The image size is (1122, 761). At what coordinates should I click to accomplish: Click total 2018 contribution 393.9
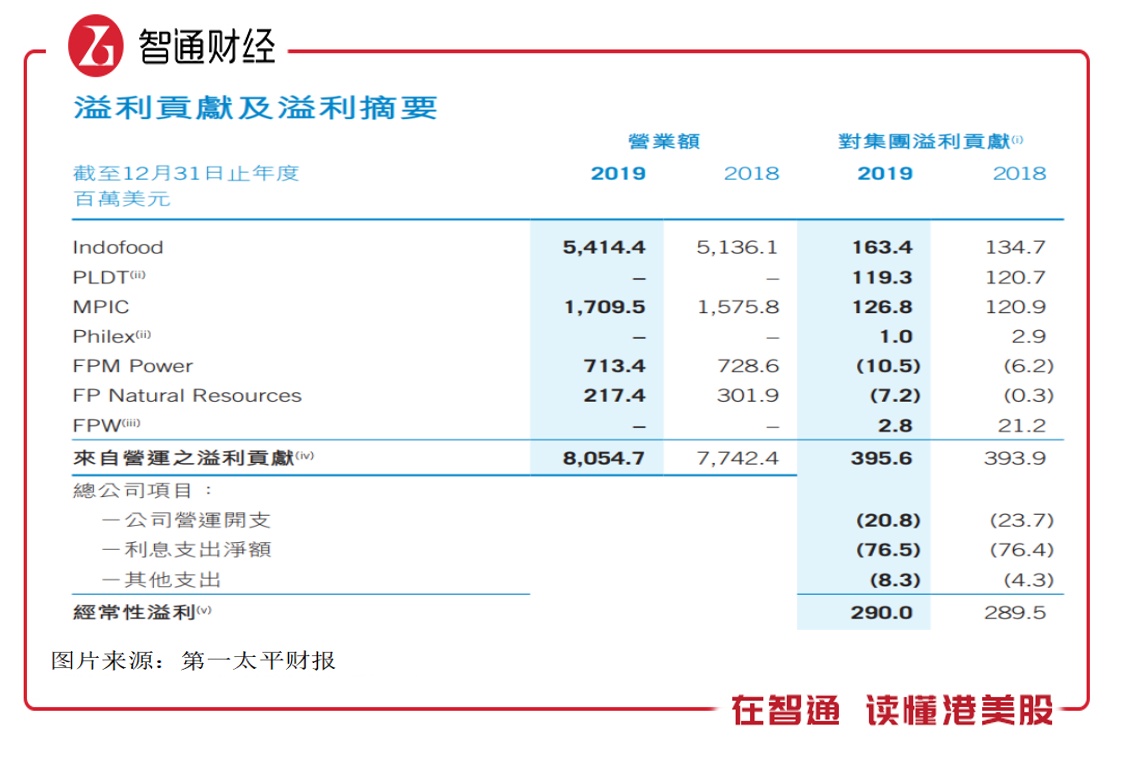(x=1015, y=458)
